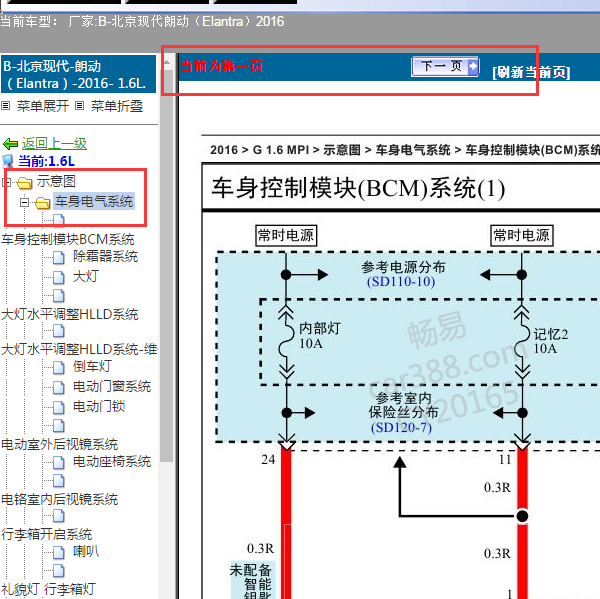This screenshot has height=599, width=600.
Task: Click the 车身控制模块(BCM)系统(1) diagram title
Action: point(358,188)
